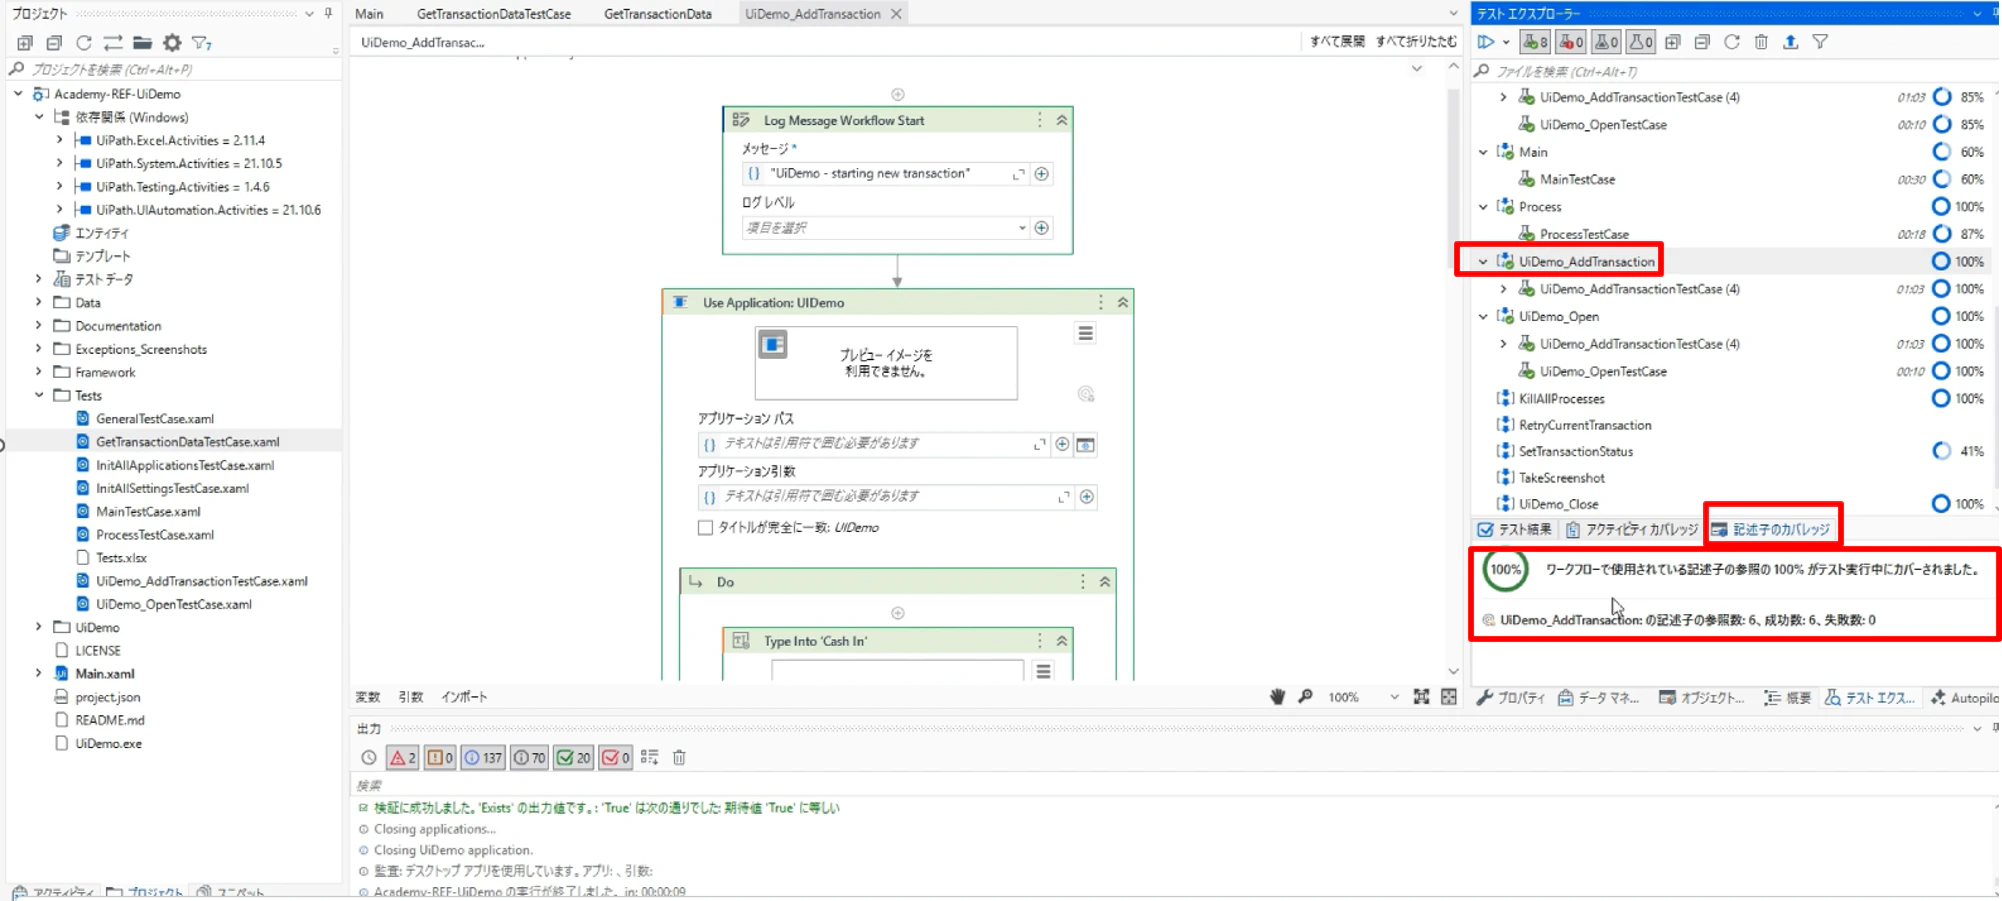Open the 100% zoom level dropdown

1394,697
